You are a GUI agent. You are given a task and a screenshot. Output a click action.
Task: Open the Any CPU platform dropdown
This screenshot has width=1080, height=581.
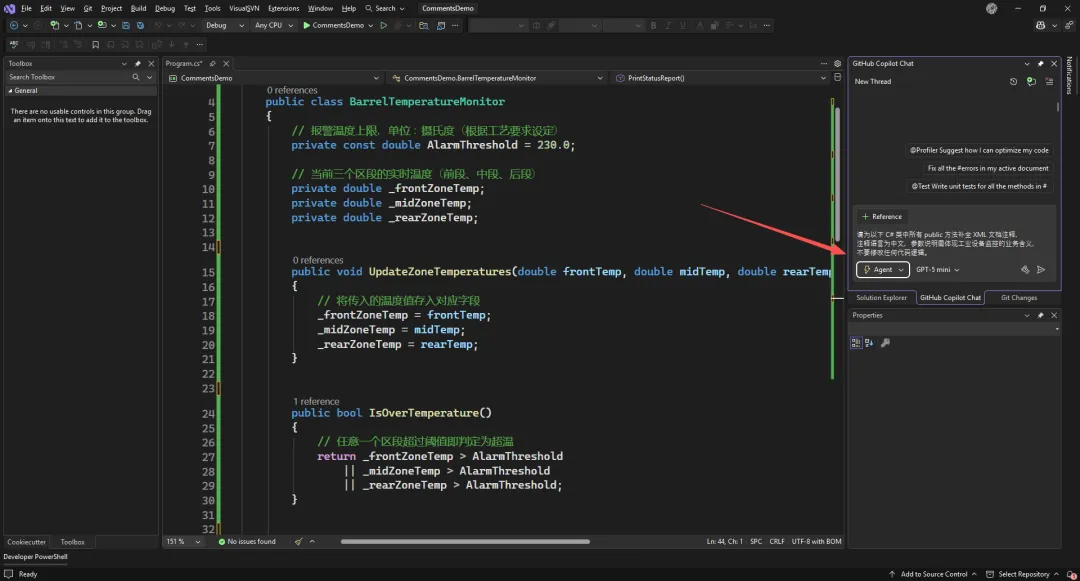(273, 25)
